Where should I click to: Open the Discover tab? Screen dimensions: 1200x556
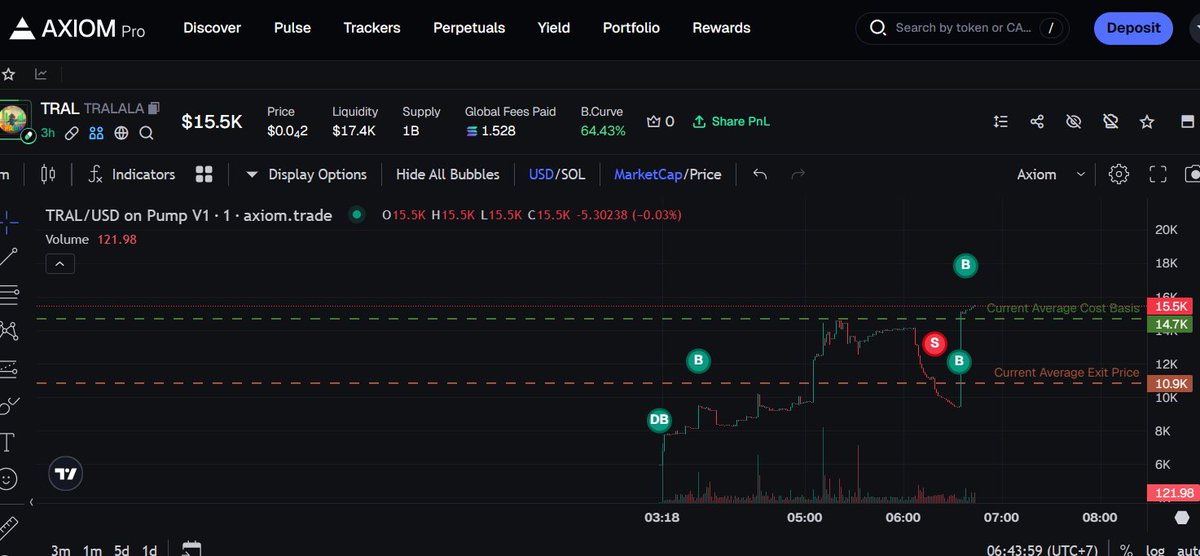pos(212,28)
